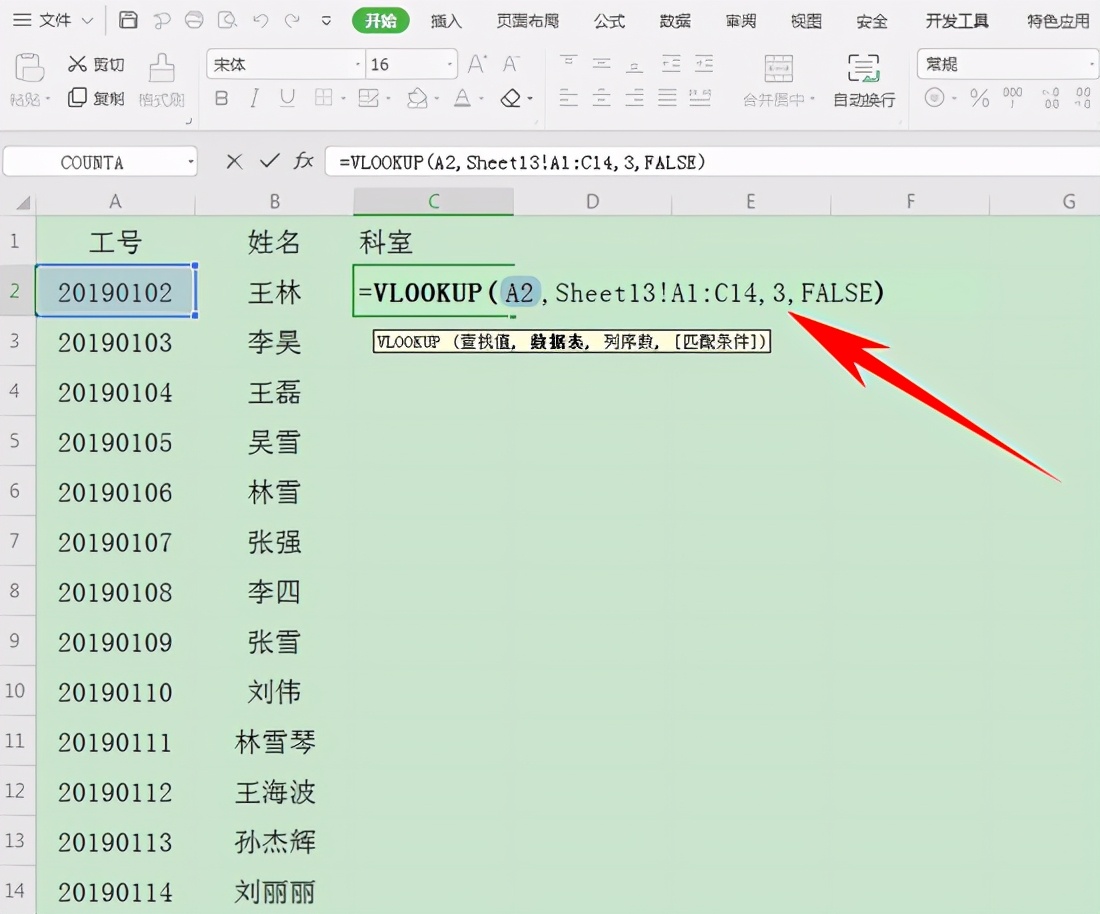Click the 复制 copy button
Viewport: 1100px width, 914px height.
coord(97,98)
